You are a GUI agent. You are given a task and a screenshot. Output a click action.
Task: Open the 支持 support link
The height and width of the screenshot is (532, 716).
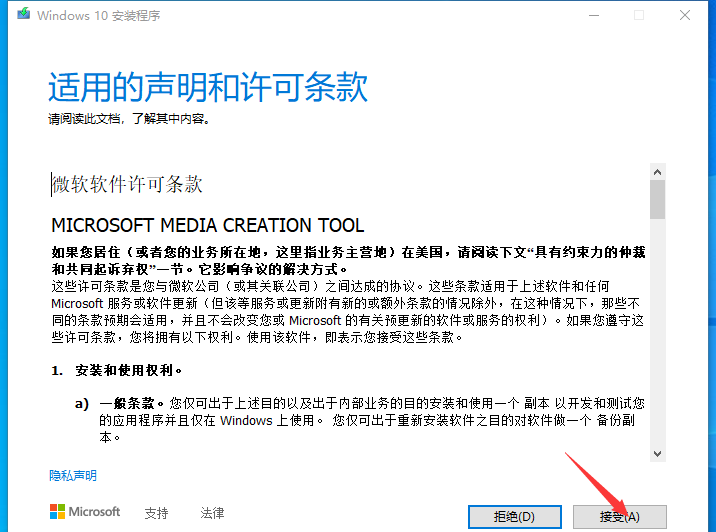(x=157, y=513)
